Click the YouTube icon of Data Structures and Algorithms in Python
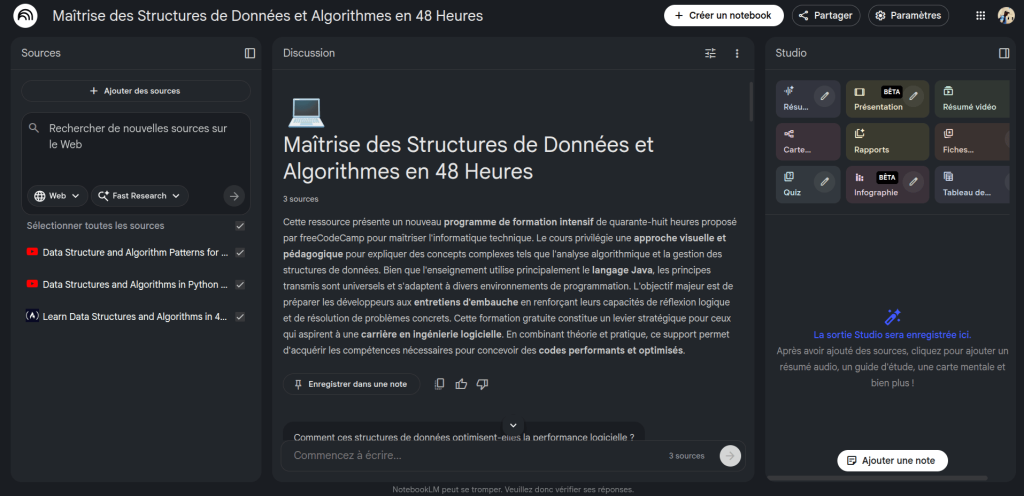This screenshot has width=1024, height=496. [32, 285]
